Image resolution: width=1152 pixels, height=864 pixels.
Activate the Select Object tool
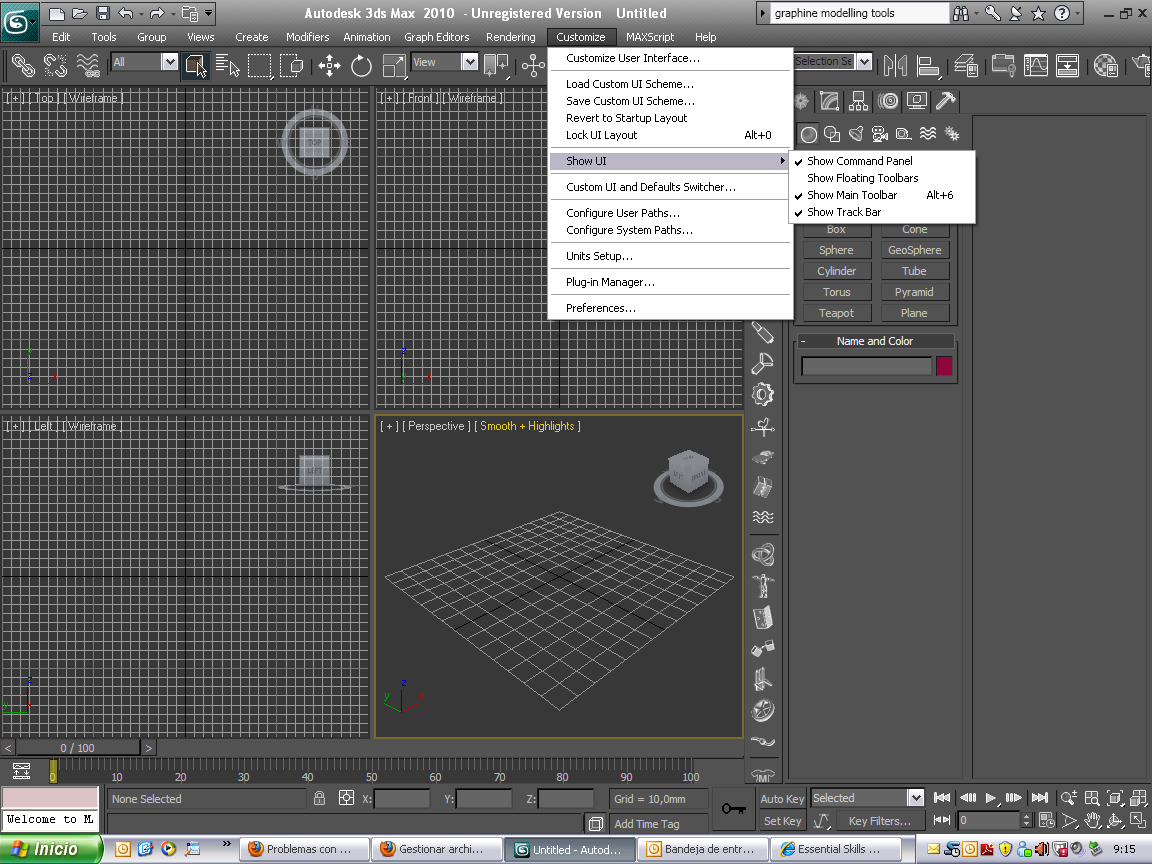point(195,66)
